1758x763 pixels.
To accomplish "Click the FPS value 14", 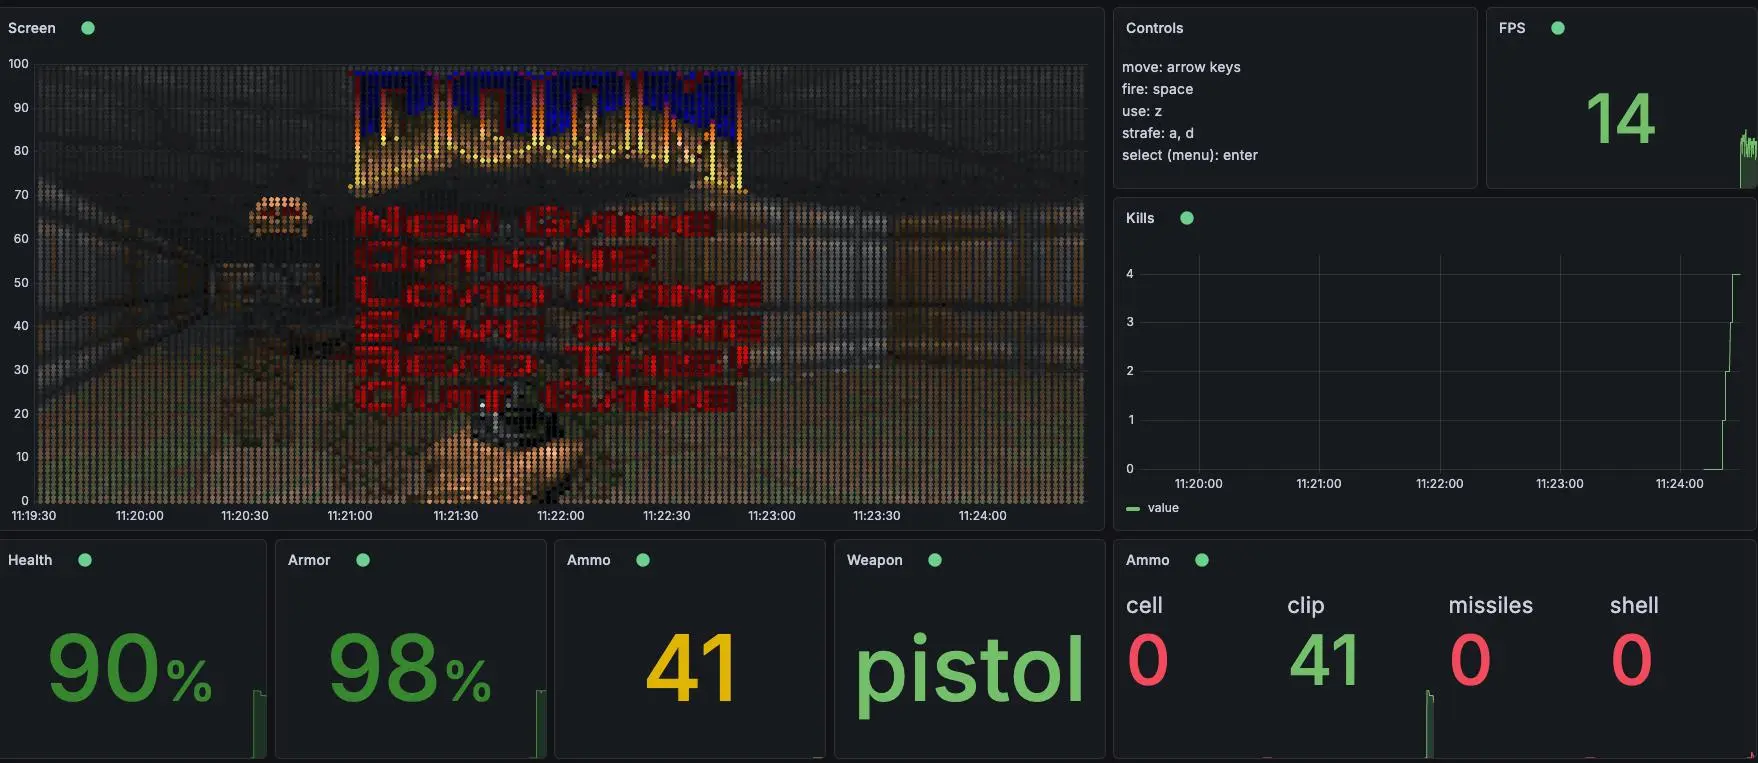I will (x=1620, y=118).
